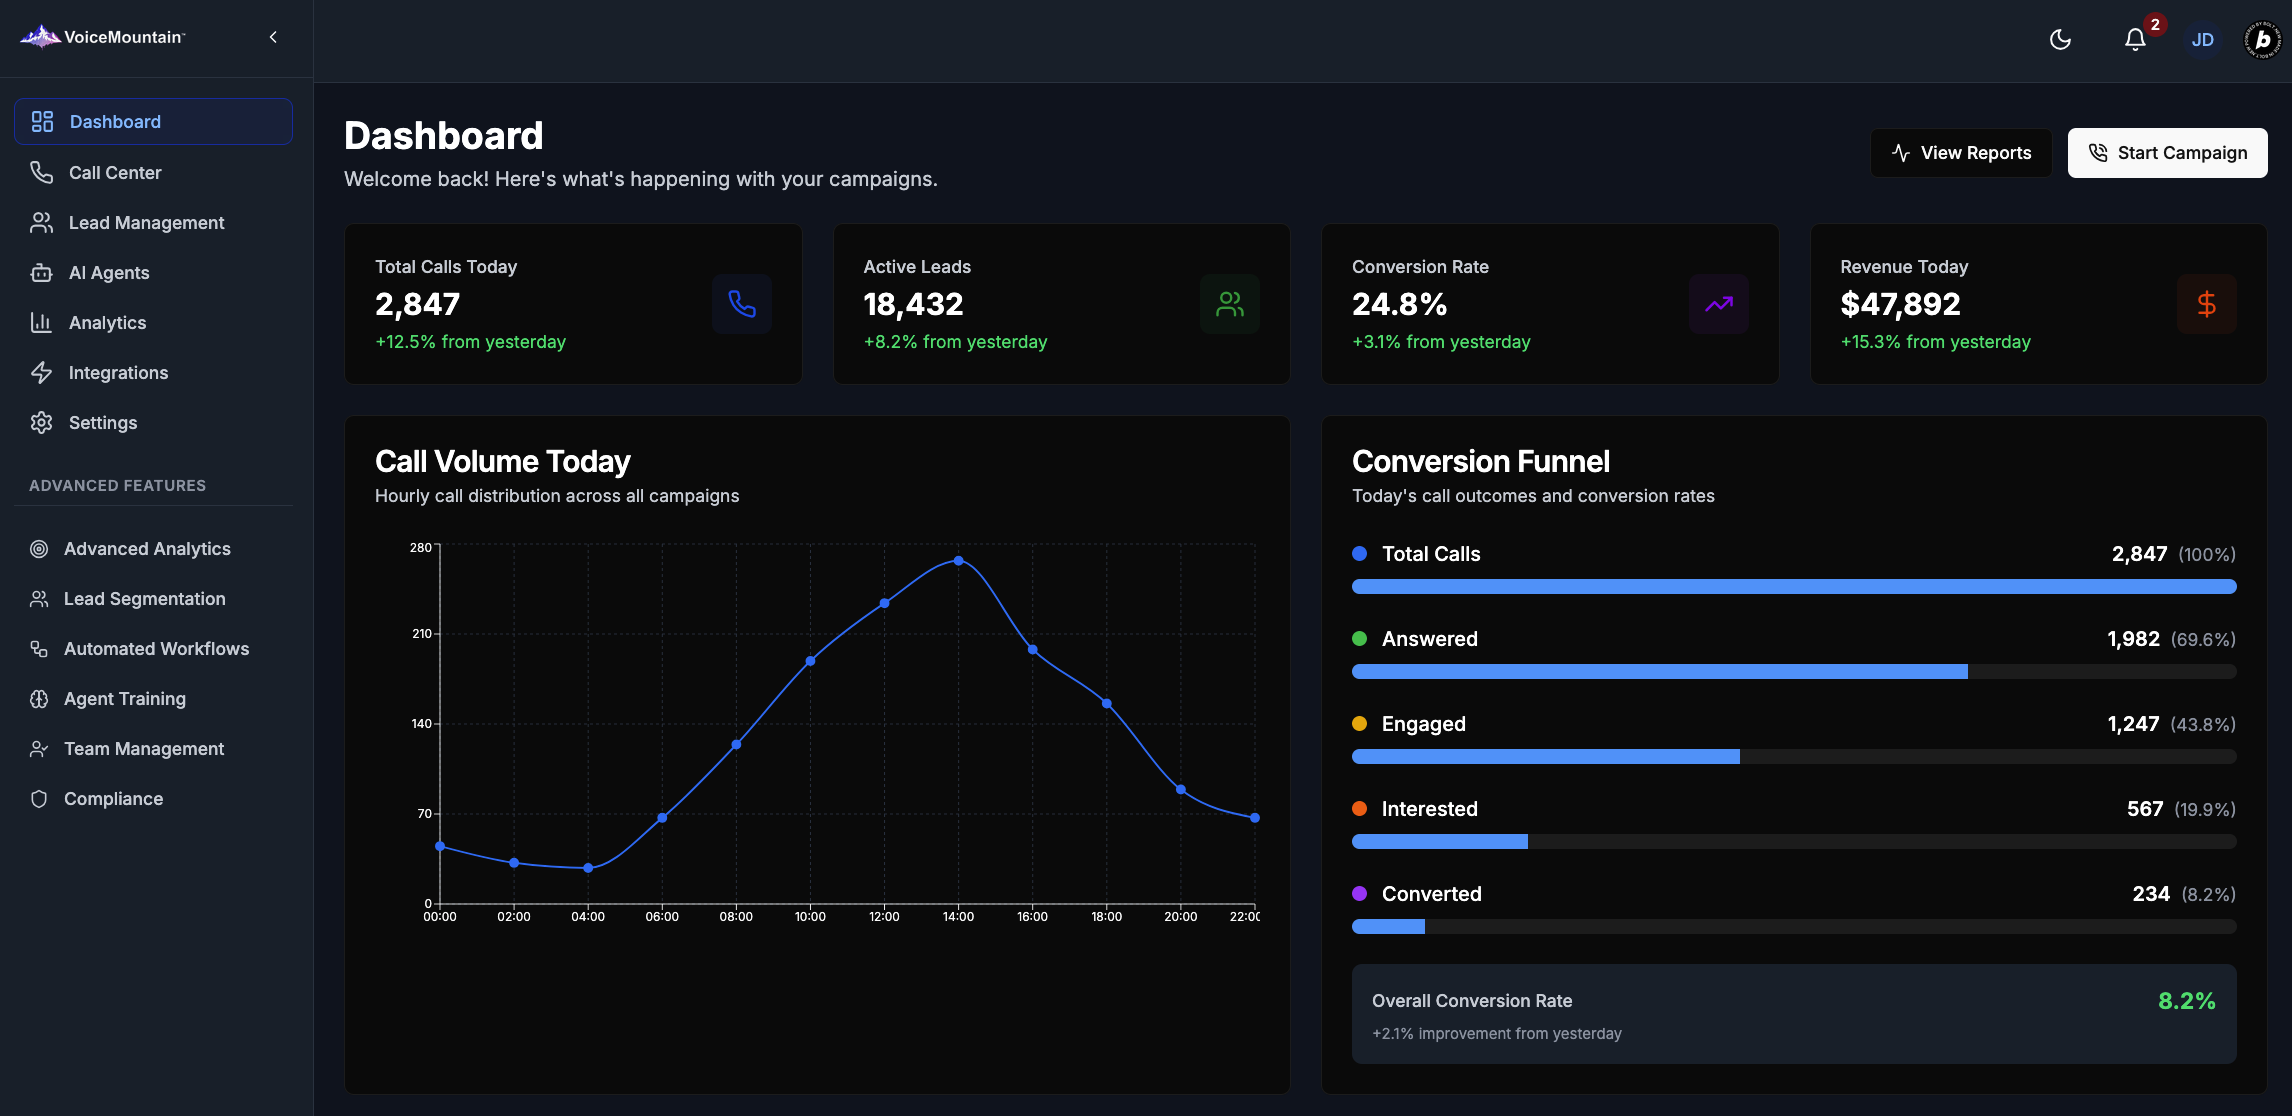Open Lead Management from the sidebar
The height and width of the screenshot is (1116, 2292).
click(x=146, y=223)
